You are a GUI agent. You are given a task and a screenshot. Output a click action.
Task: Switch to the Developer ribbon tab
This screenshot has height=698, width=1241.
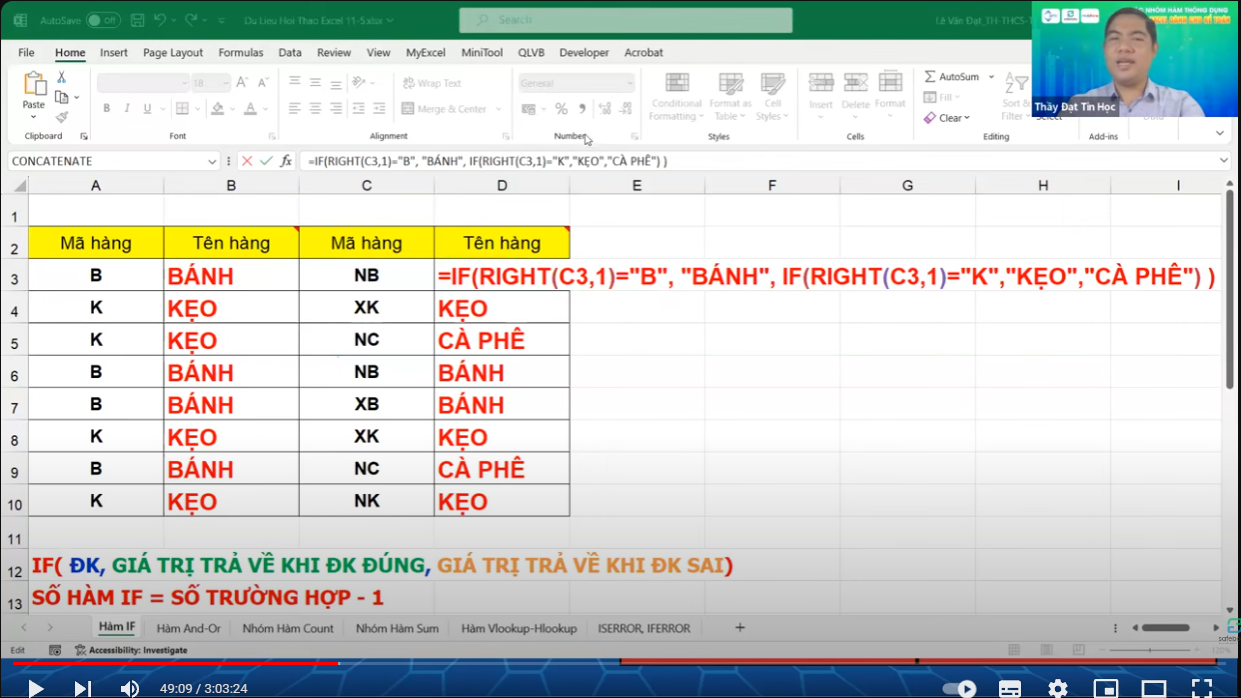pos(584,53)
